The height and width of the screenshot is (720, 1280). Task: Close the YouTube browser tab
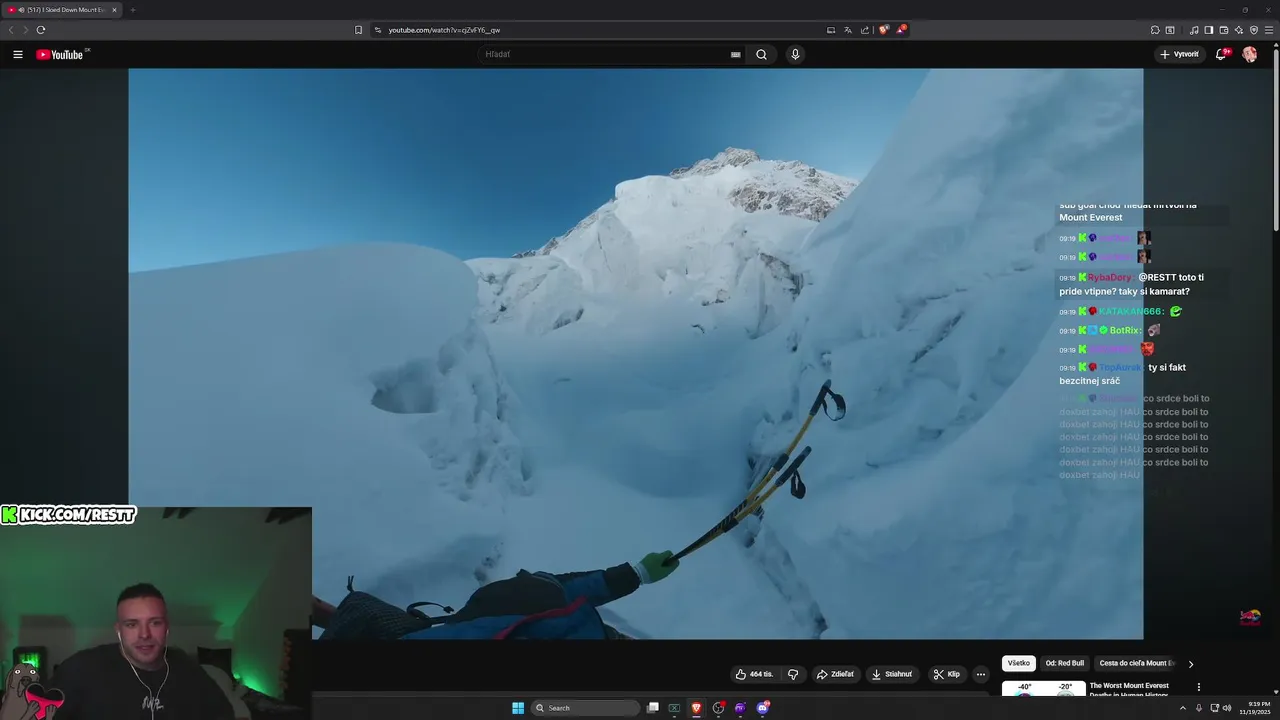[x=114, y=10]
